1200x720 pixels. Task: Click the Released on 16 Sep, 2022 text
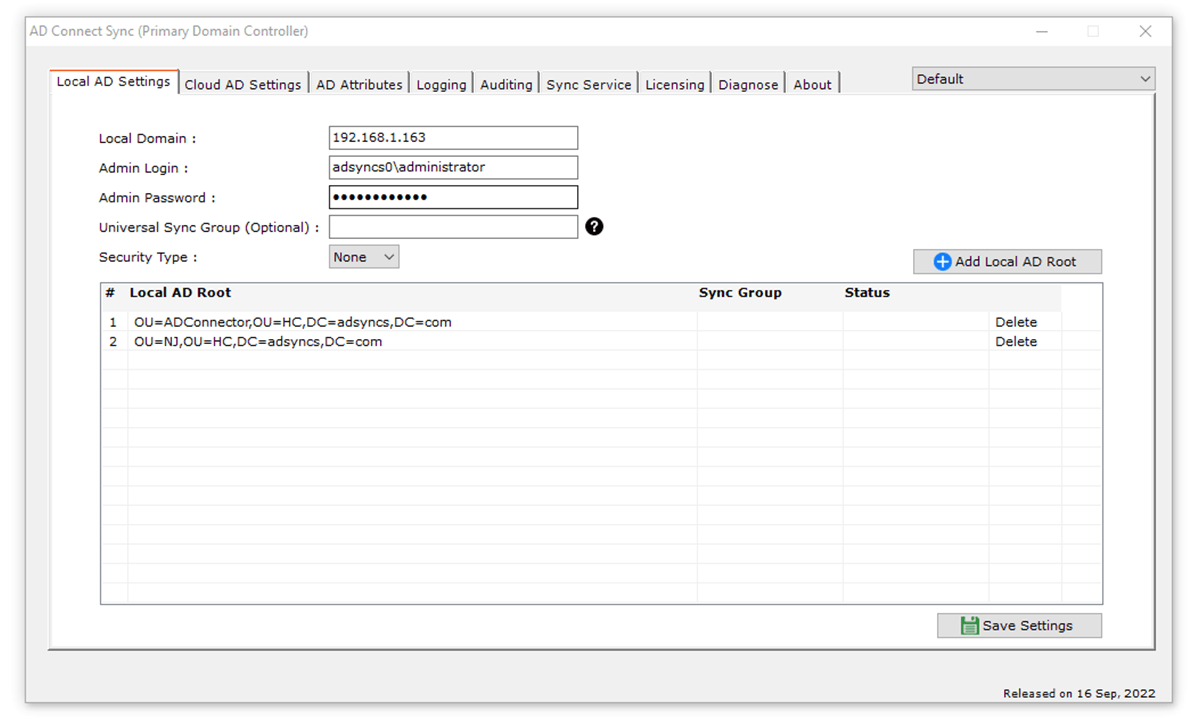coord(1079,693)
